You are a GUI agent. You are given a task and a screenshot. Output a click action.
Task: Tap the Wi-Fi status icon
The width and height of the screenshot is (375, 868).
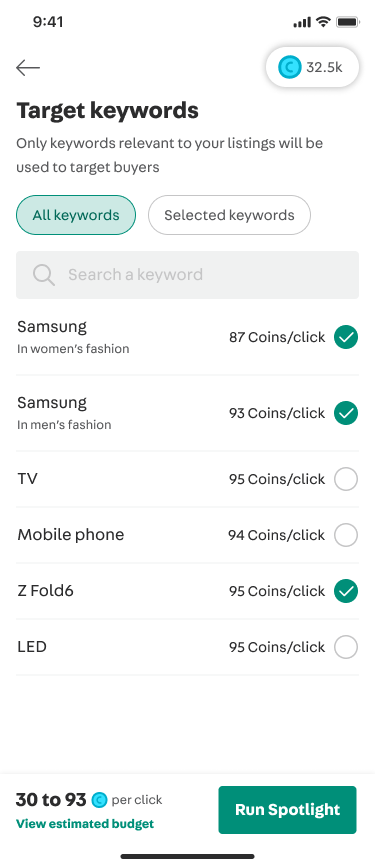tap(323, 22)
